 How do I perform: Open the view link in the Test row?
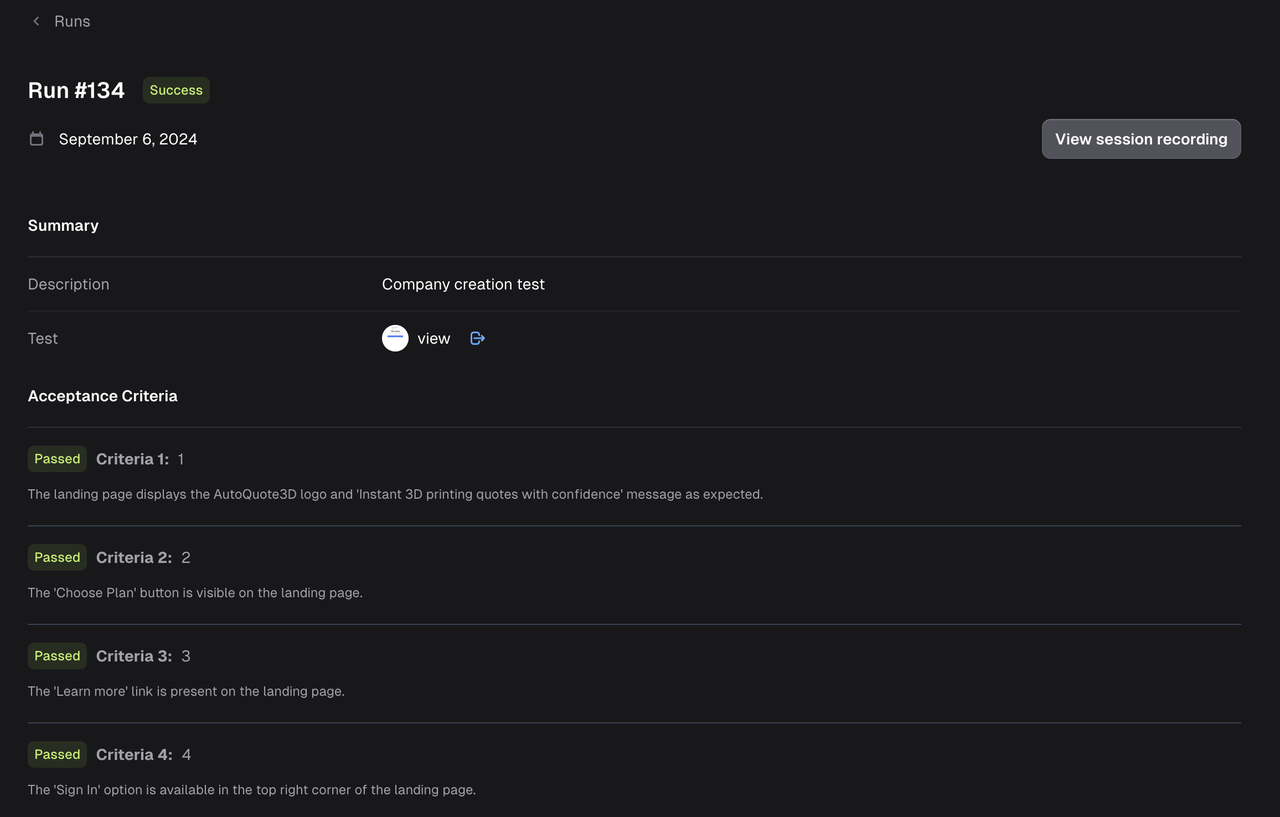click(433, 338)
